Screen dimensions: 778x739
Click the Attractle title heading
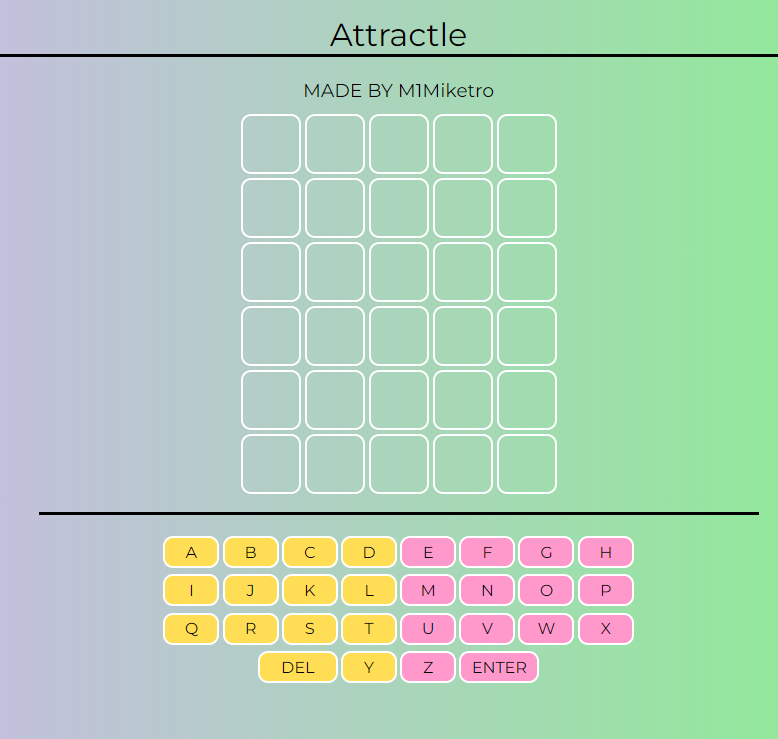398,35
